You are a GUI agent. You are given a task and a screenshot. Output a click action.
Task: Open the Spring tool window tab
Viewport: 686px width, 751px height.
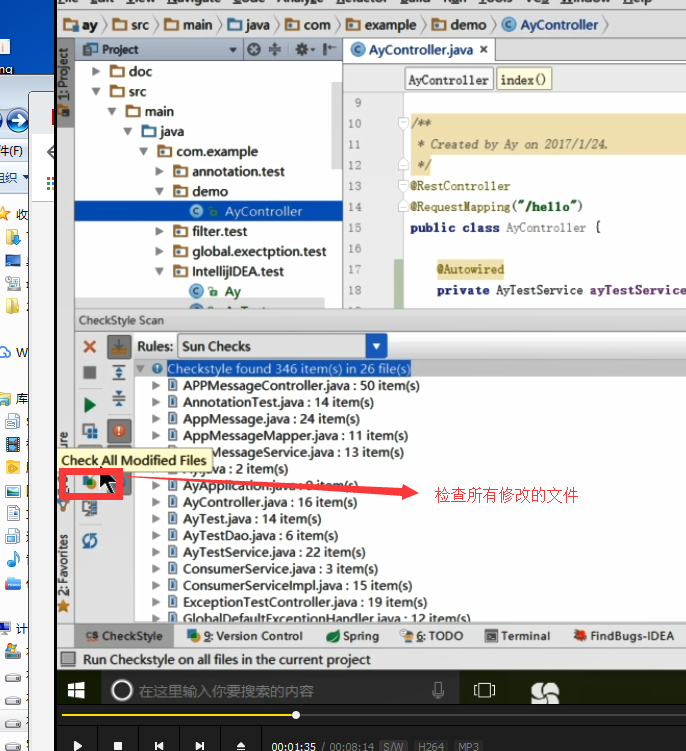[353, 636]
